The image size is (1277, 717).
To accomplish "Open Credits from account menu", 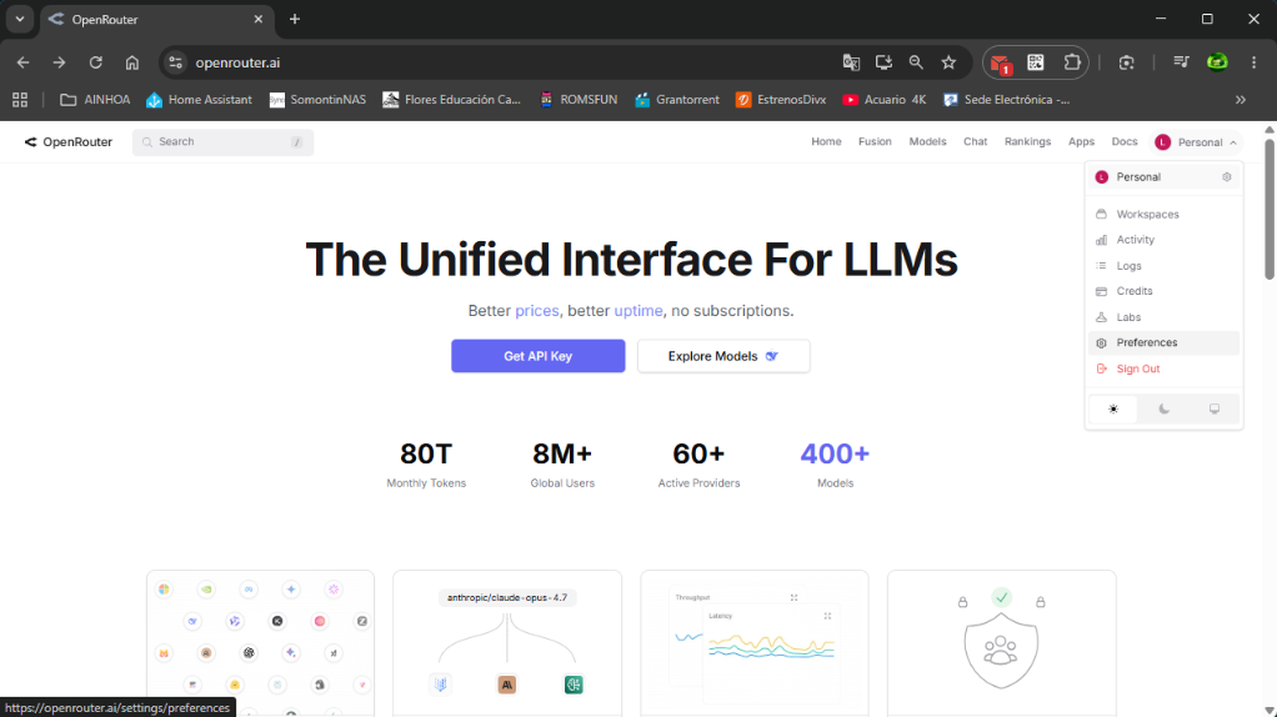I will pyautogui.click(x=1164, y=291).
